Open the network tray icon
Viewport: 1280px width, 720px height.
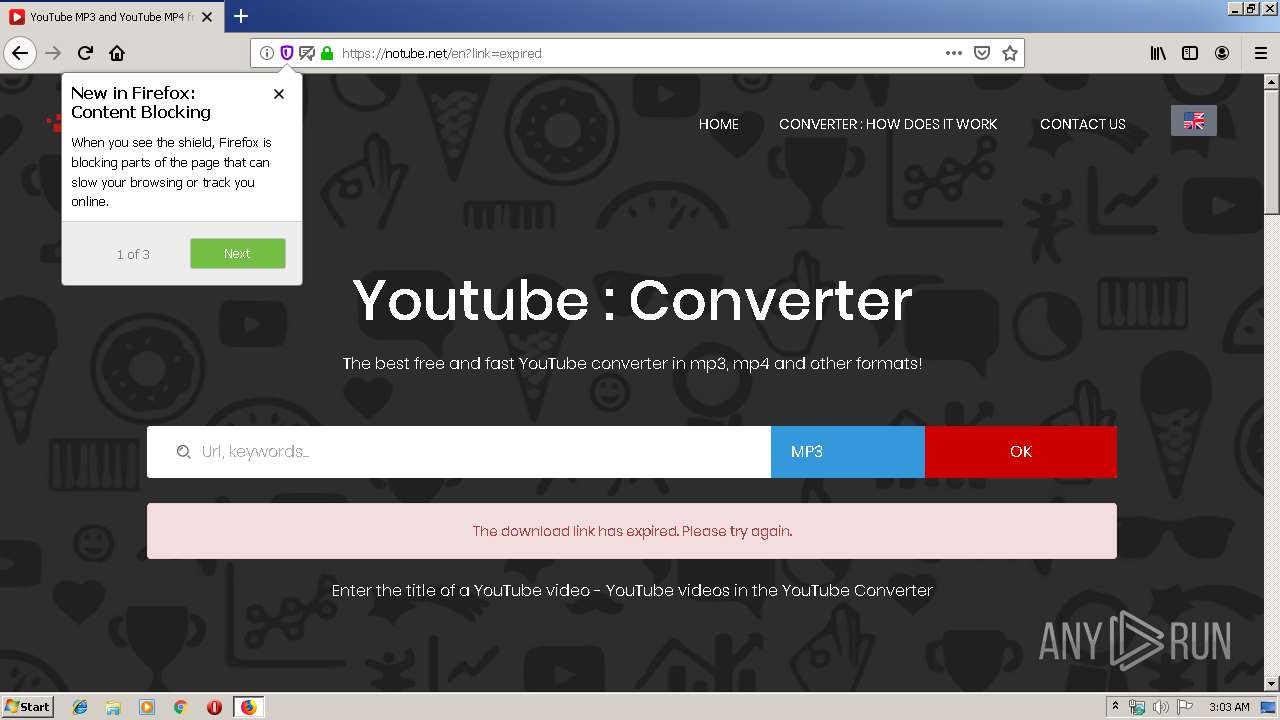click(x=1137, y=707)
